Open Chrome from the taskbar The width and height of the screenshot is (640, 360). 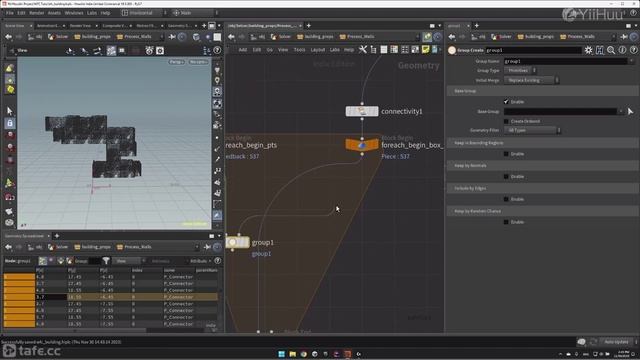tap(304, 354)
